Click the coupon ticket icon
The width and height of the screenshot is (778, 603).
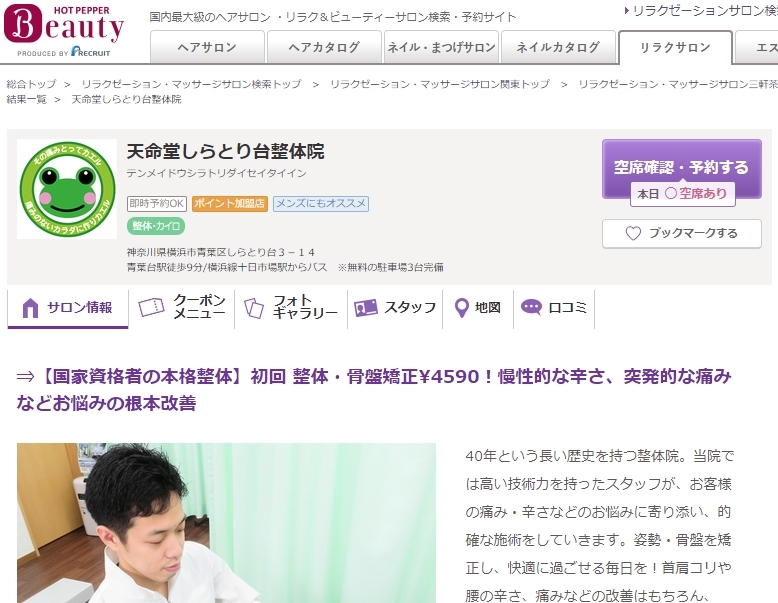tap(151, 308)
